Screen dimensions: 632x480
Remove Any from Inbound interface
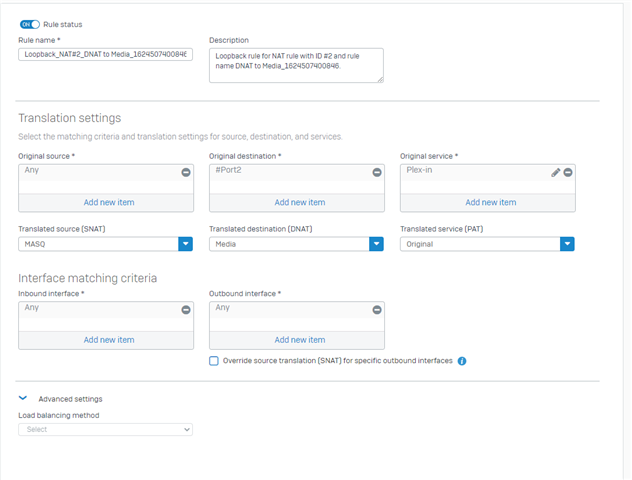[x=186, y=310]
